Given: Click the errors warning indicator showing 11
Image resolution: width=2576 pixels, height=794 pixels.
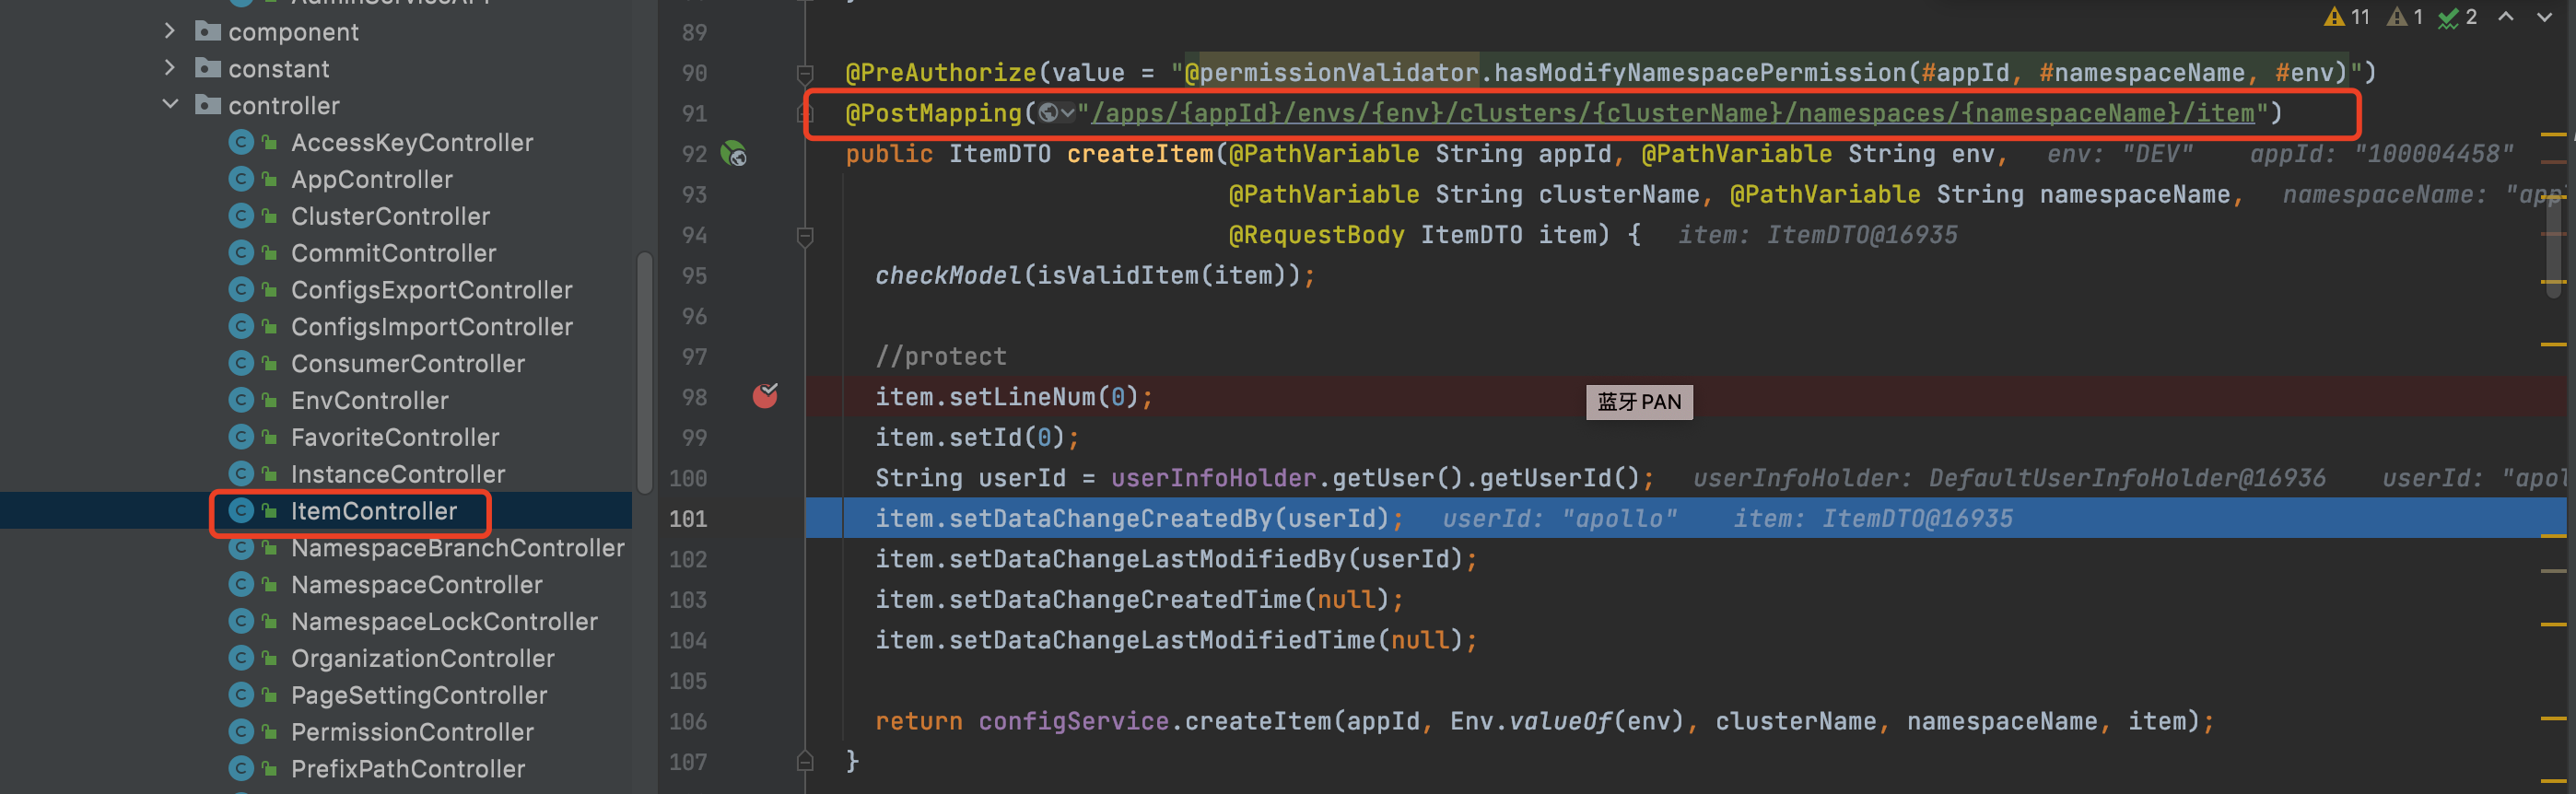Looking at the screenshot, I should [2347, 17].
